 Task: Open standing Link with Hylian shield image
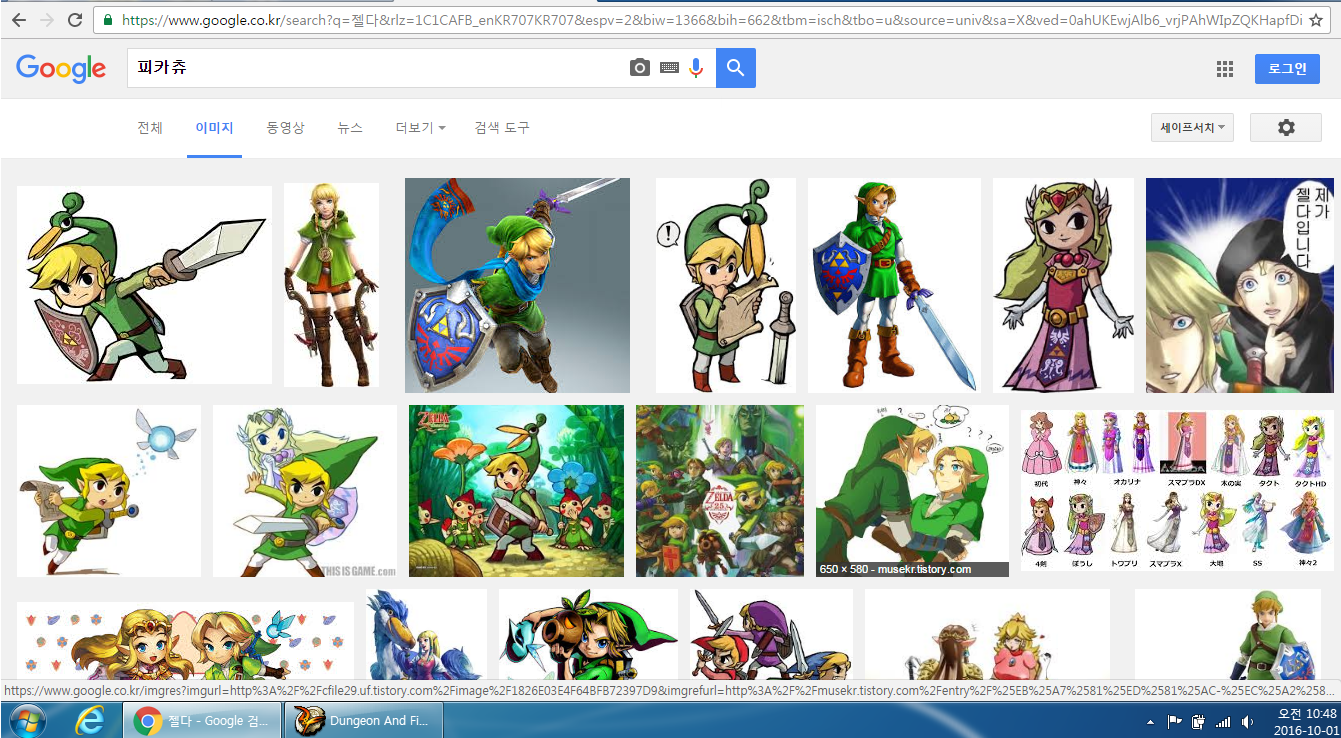tap(894, 285)
